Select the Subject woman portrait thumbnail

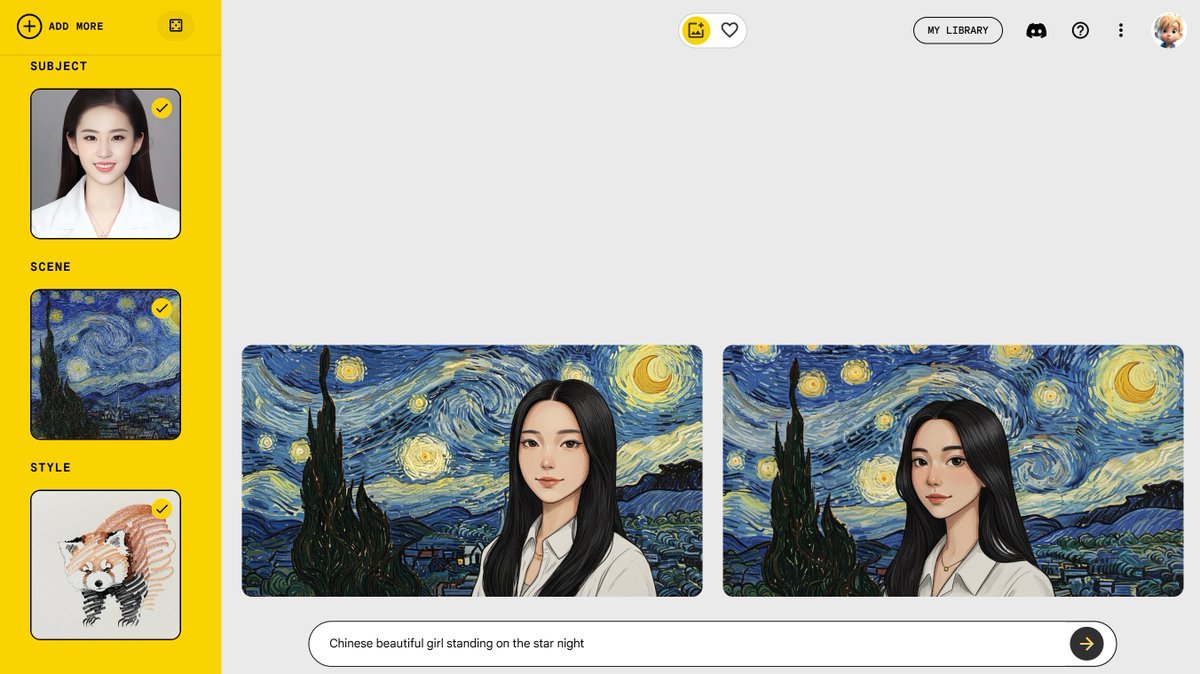105,164
